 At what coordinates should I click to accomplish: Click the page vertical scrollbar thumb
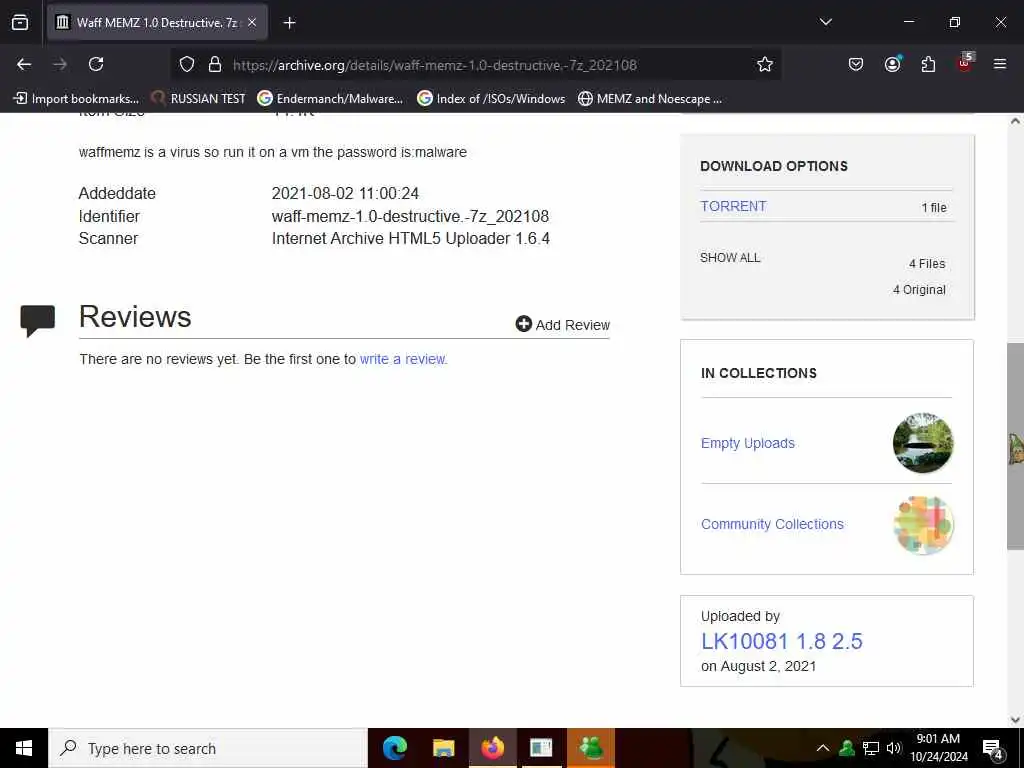click(x=1016, y=446)
